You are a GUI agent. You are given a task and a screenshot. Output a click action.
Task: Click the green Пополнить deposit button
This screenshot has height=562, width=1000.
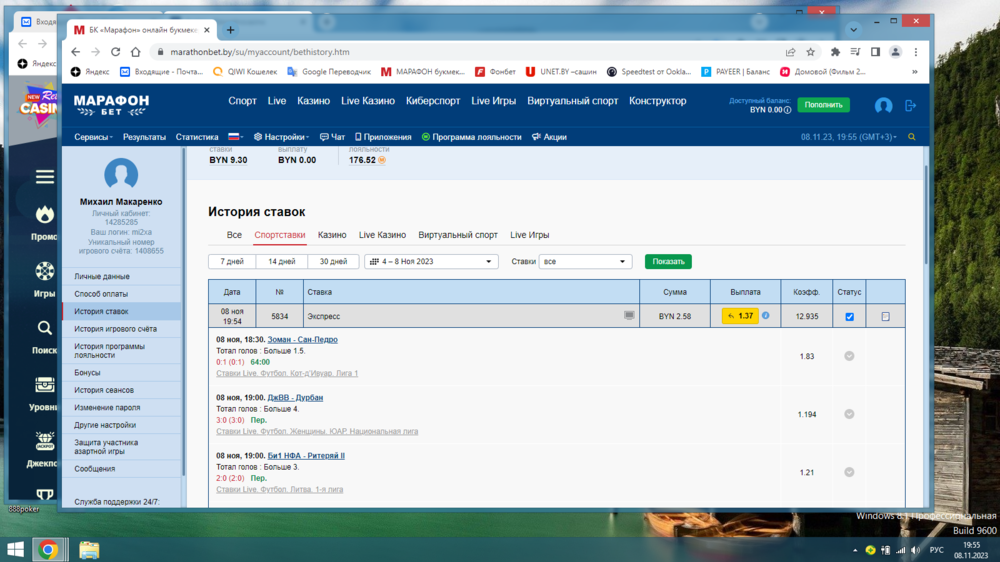[x=823, y=105]
